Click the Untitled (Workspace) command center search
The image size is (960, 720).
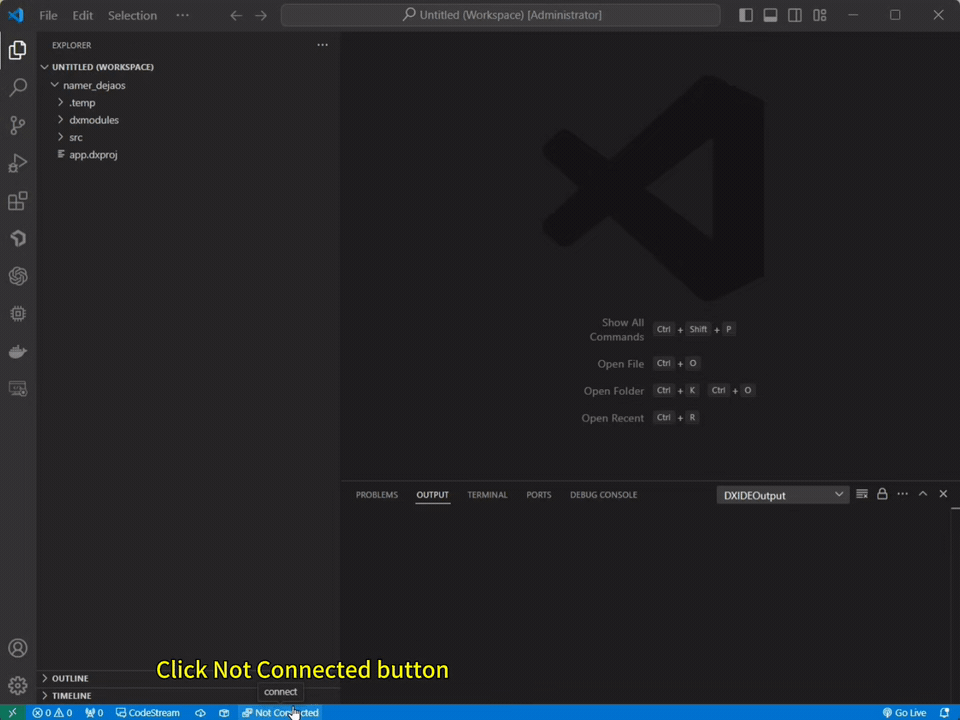coord(500,15)
